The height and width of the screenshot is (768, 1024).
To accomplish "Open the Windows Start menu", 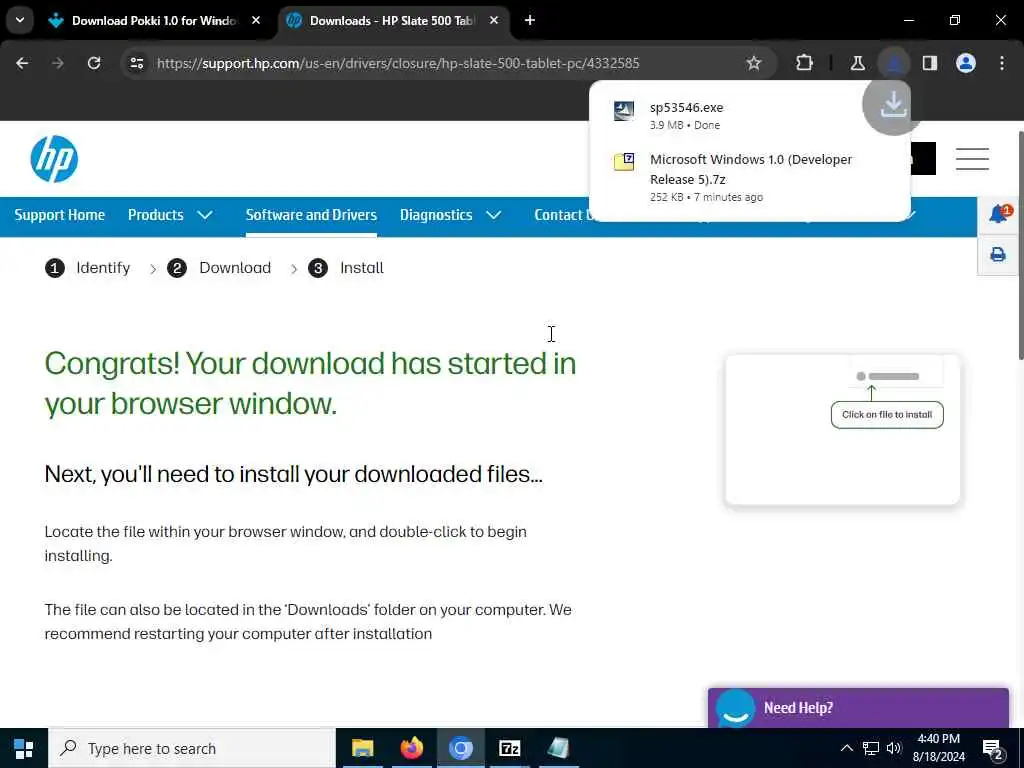I will (24, 748).
